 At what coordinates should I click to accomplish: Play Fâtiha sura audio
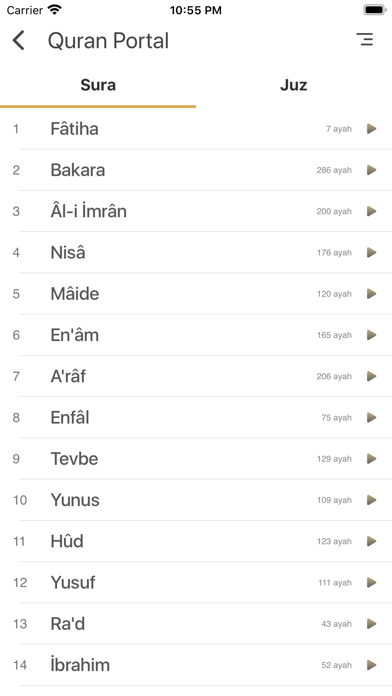(372, 129)
